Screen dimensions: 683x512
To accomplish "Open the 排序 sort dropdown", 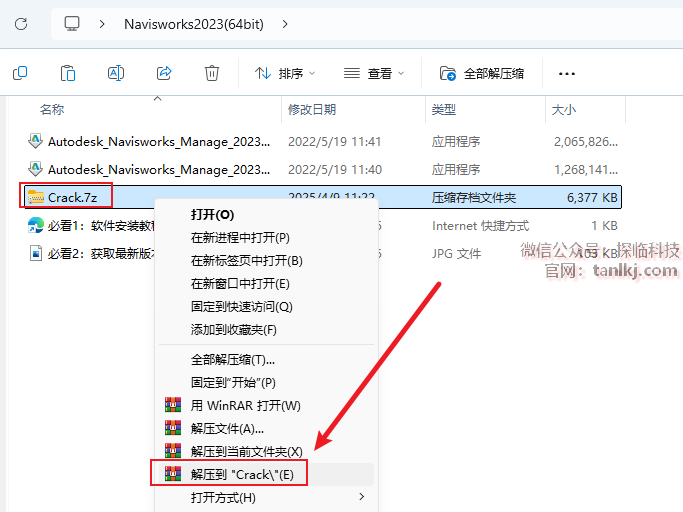I will pyautogui.click(x=285, y=73).
